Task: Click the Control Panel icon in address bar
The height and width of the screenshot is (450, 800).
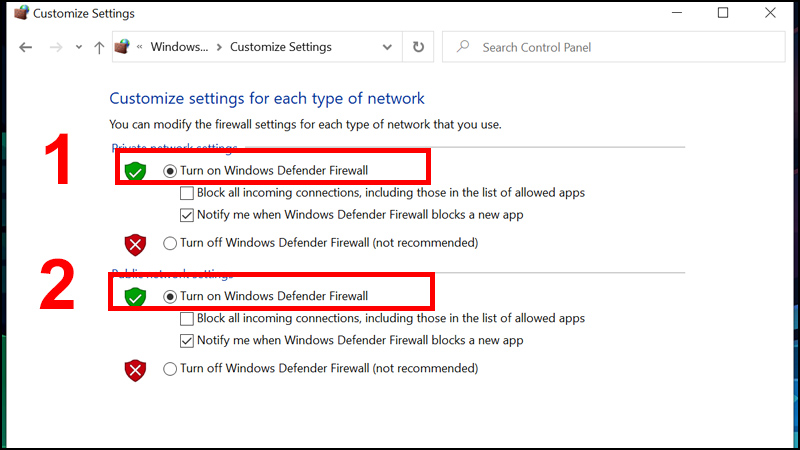Action: tap(124, 47)
